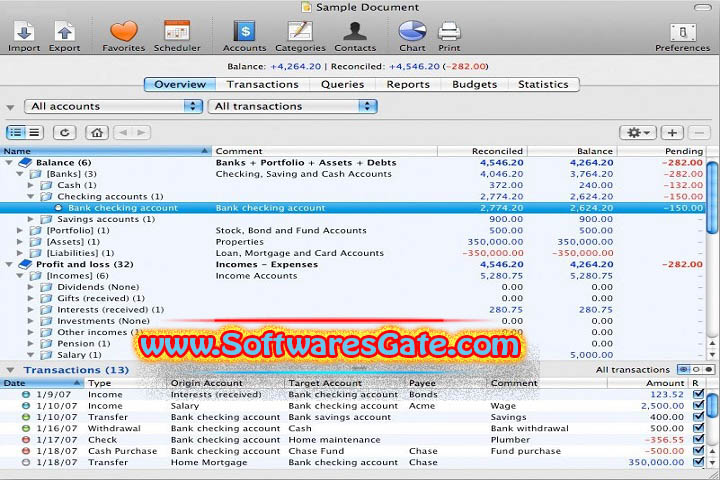Open the Categories toolbar icon
Screen dimensions: 720x480
[300, 36]
